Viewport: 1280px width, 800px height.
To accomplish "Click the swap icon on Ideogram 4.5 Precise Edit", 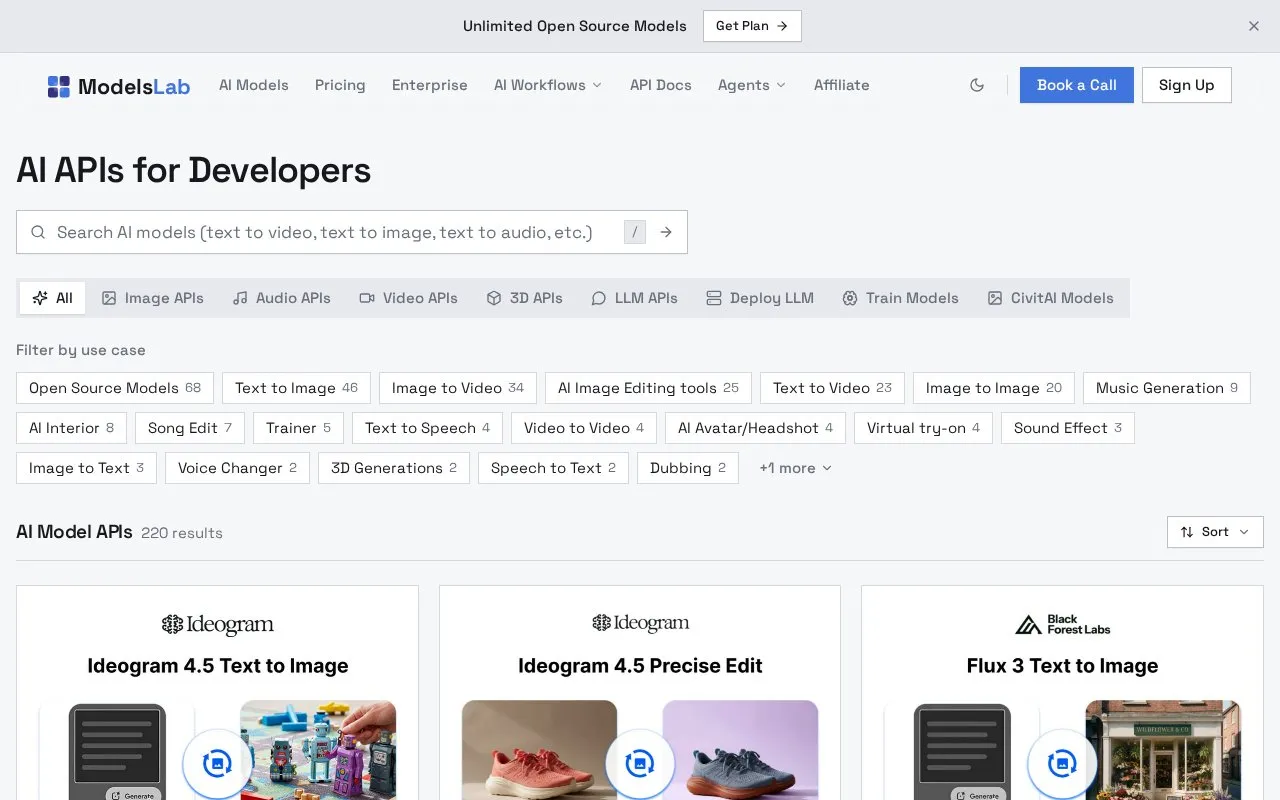I will tap(640, 764).
